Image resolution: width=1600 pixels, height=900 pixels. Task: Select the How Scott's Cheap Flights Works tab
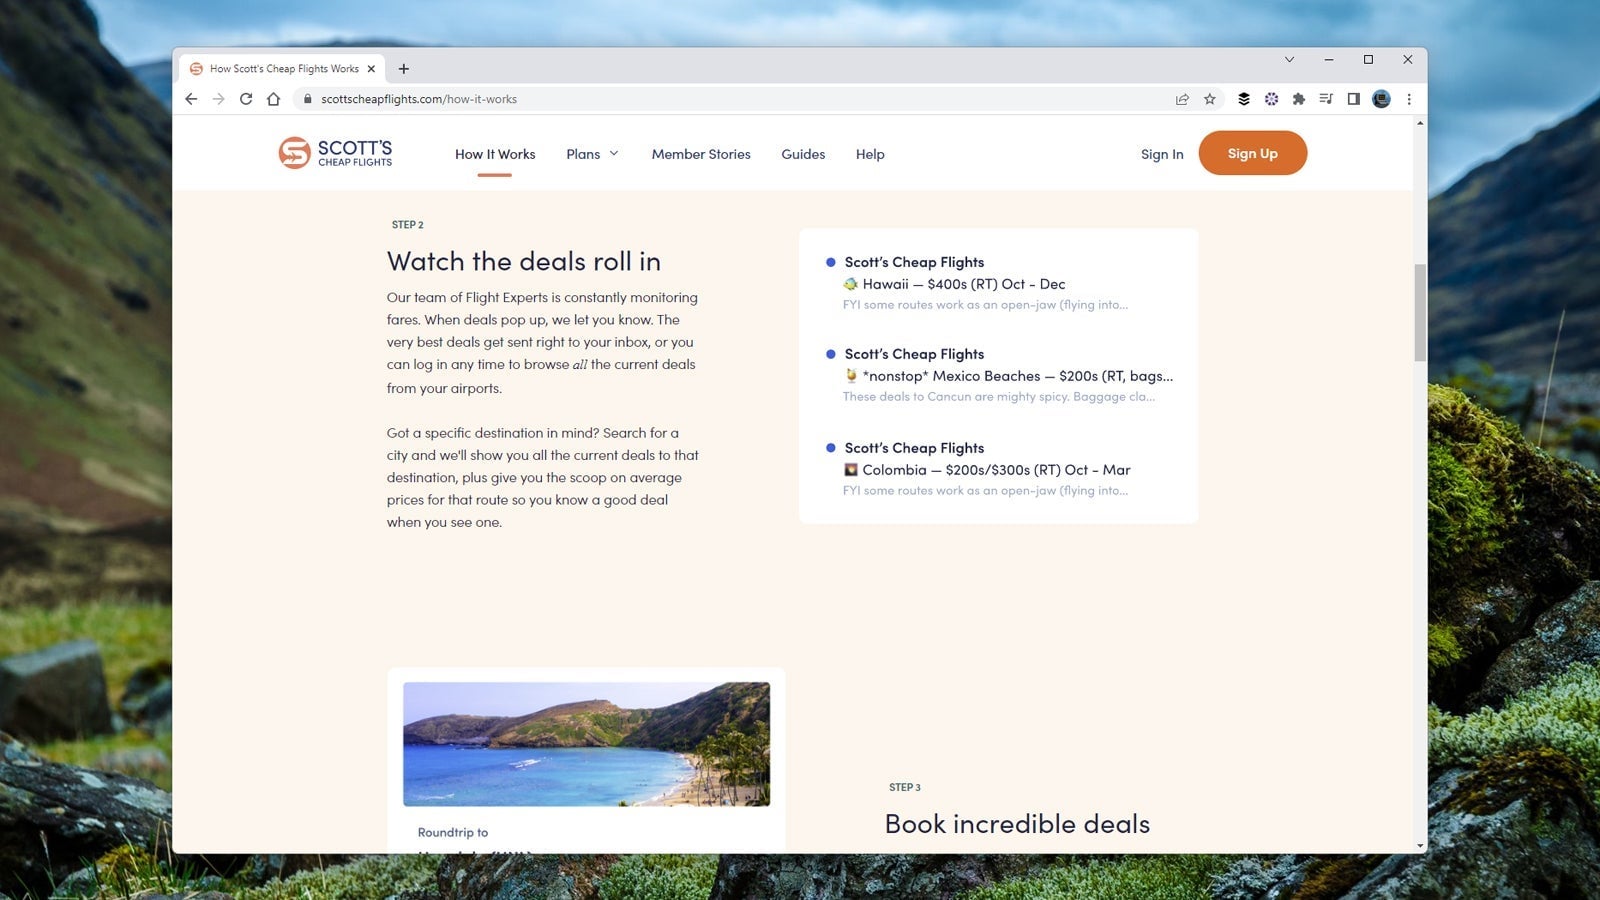(282, 69)
